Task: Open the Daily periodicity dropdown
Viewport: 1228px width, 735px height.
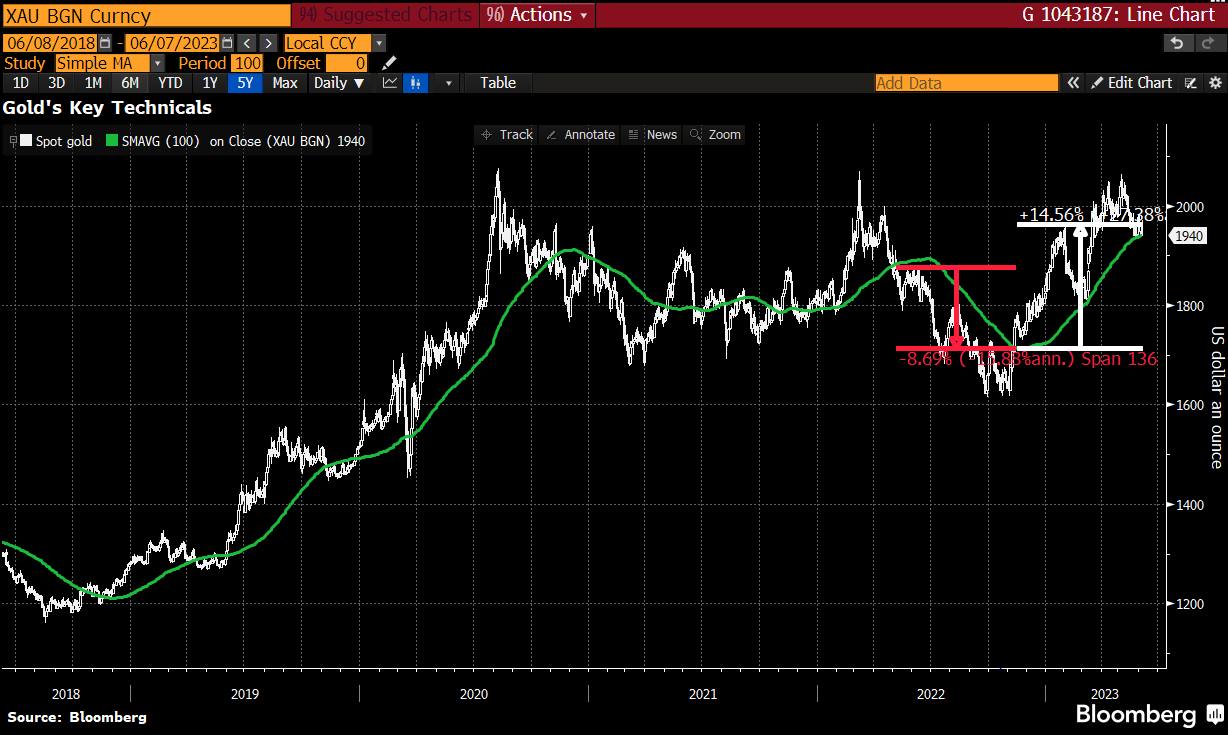Action: pyautogui.click(x=339, y=83)
